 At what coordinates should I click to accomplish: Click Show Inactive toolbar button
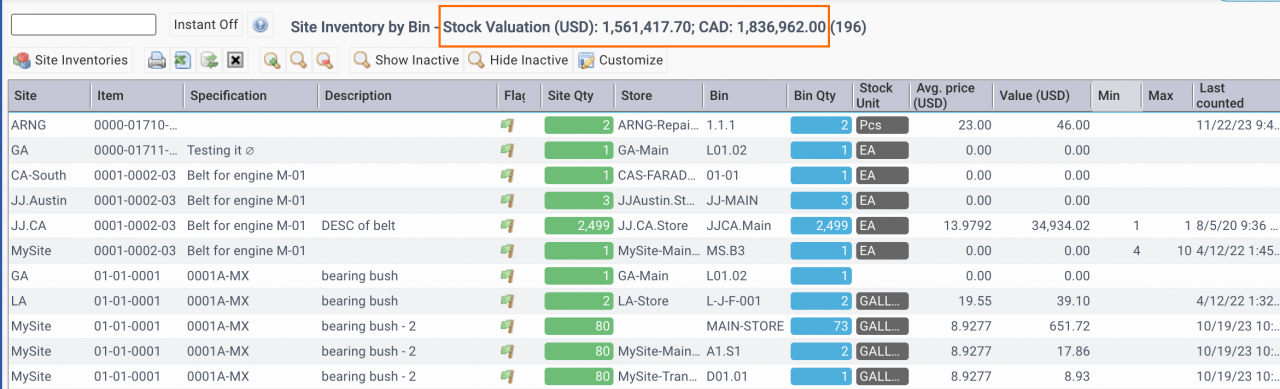pyautogui.click(x=407, y=60)
